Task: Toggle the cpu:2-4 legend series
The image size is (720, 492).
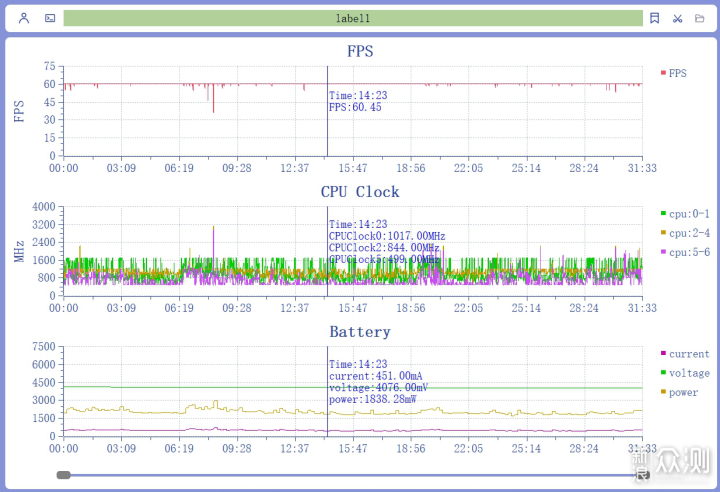Action: (x=685, y=233)
